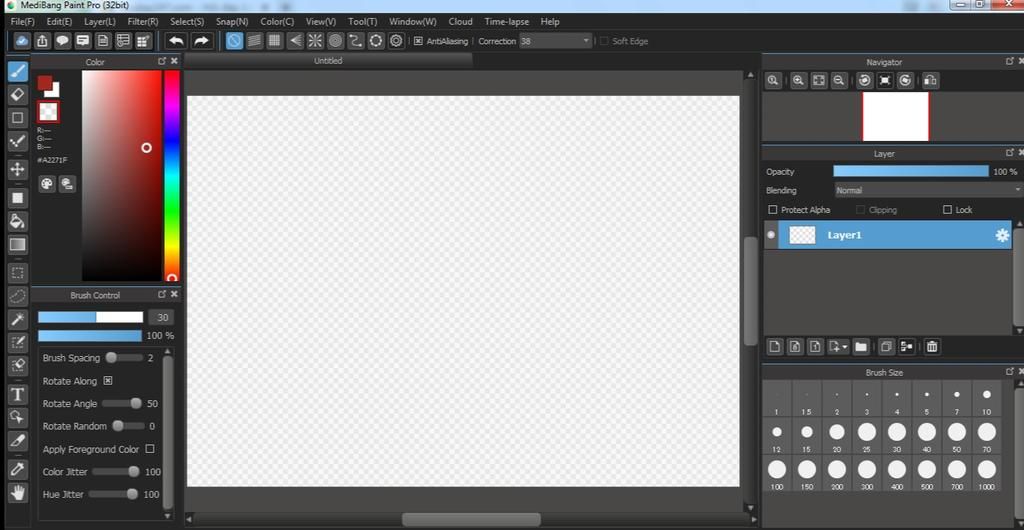
Task: Switch to the Untitled canvas tab
Action: click(x=328, y=61)
